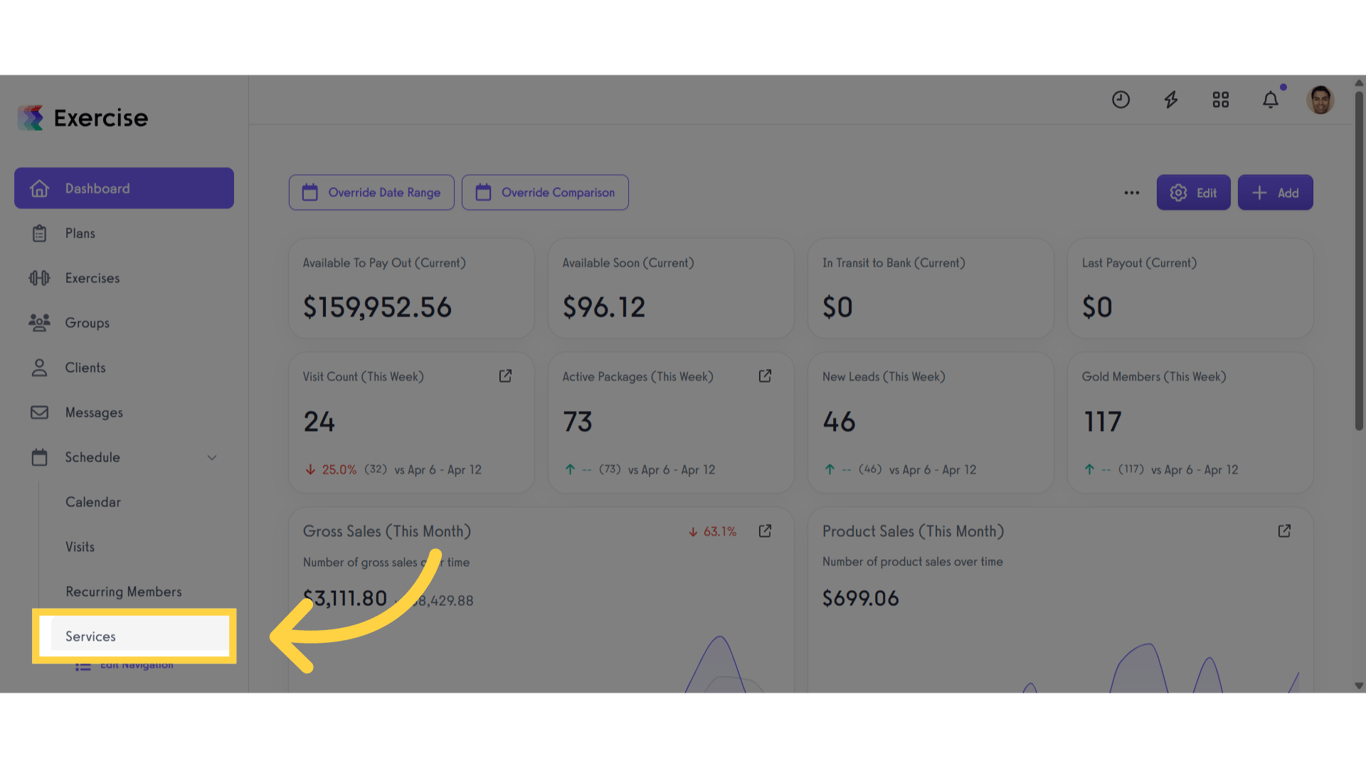
Task: Click the page's vertical scrollbar
Action: pos(1359,260)
